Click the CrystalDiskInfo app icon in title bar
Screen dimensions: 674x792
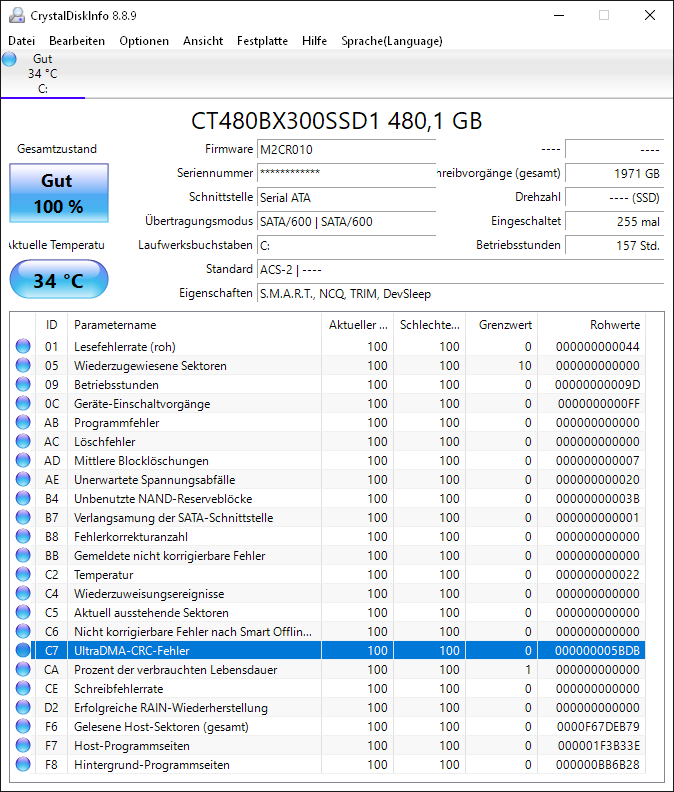click(x=17, y=15)
